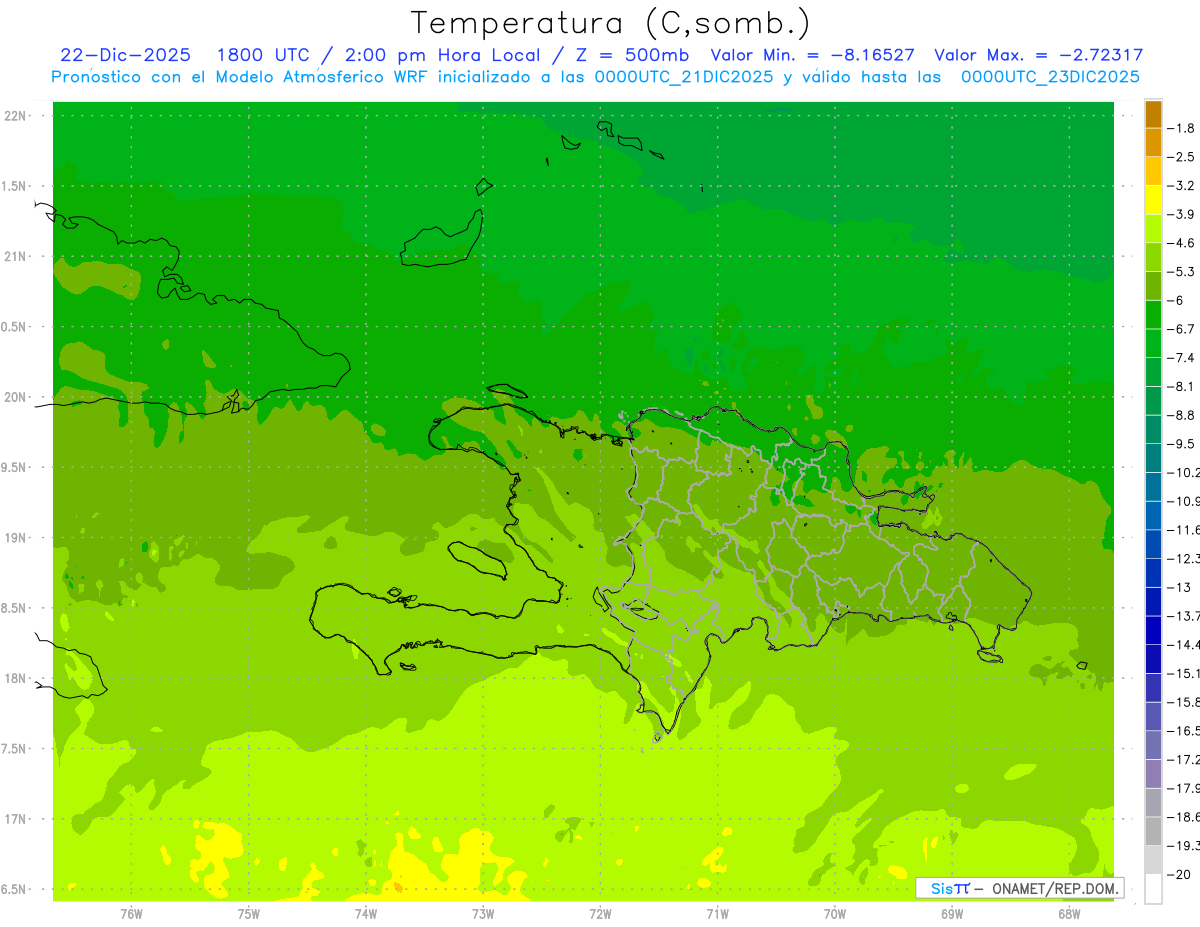Pick yellow legend swatch between -3.2 and -3.9
The image size is (1200, 927).
point(1153,200)
